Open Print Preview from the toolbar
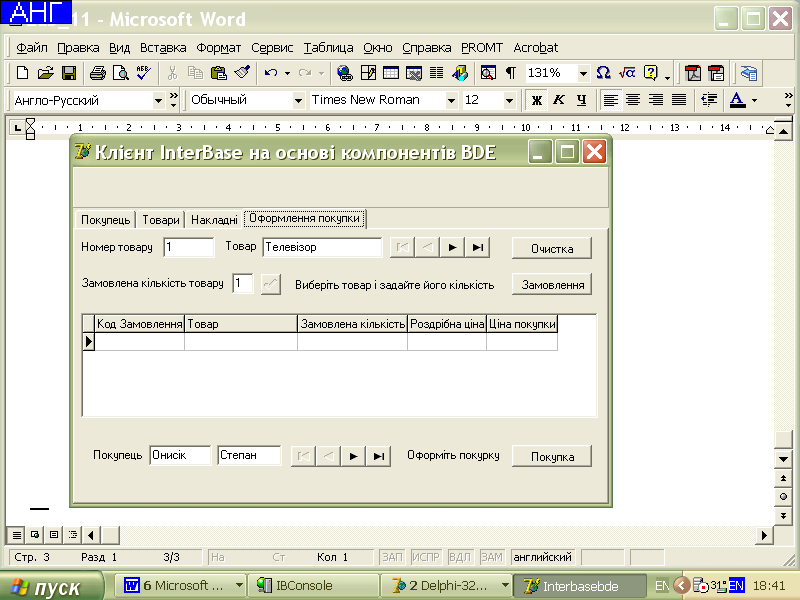Image resolution: width=800 pixels, height=600 pixels. coord(121,73)
